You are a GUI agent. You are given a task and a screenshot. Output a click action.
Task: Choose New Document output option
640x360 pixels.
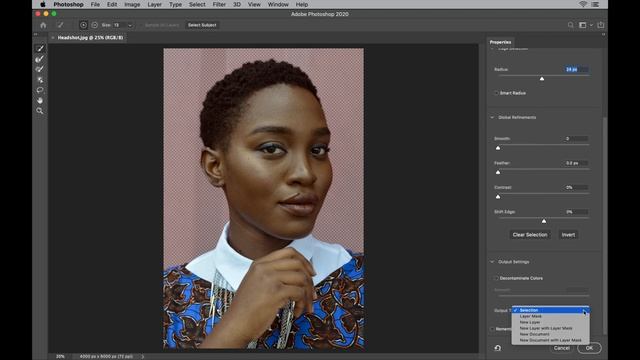550,334
